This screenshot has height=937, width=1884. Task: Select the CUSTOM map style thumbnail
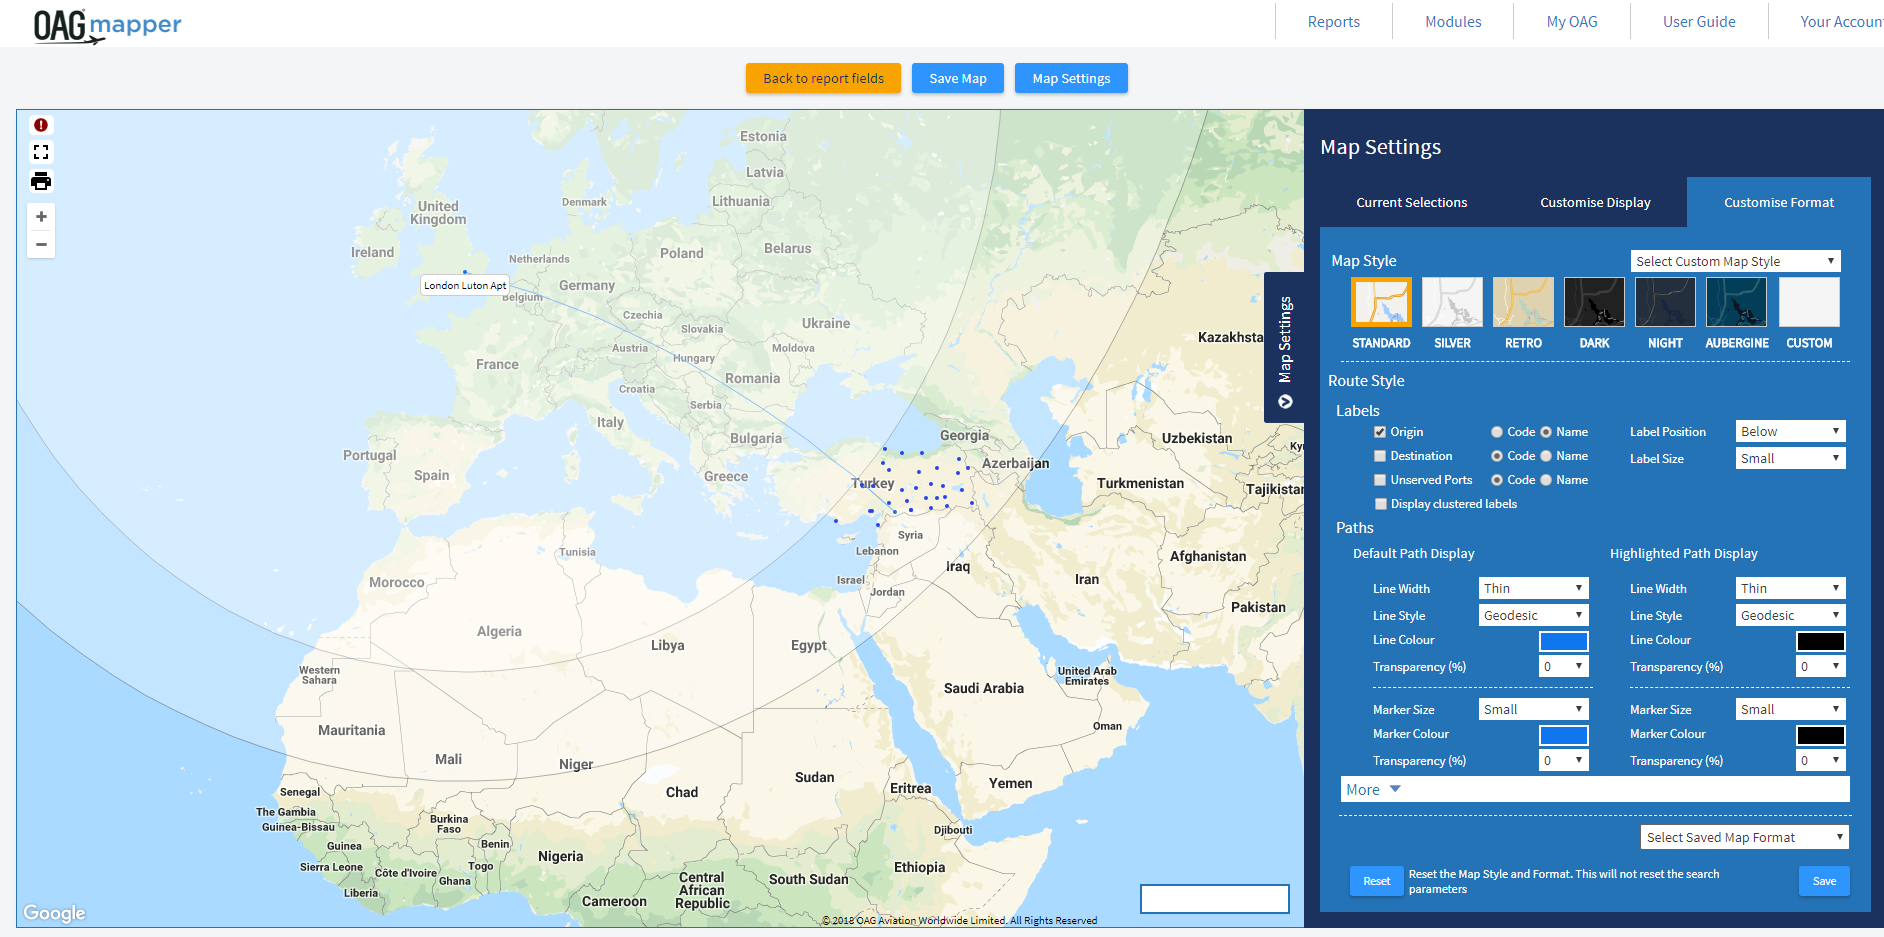tap(1809, 302)
